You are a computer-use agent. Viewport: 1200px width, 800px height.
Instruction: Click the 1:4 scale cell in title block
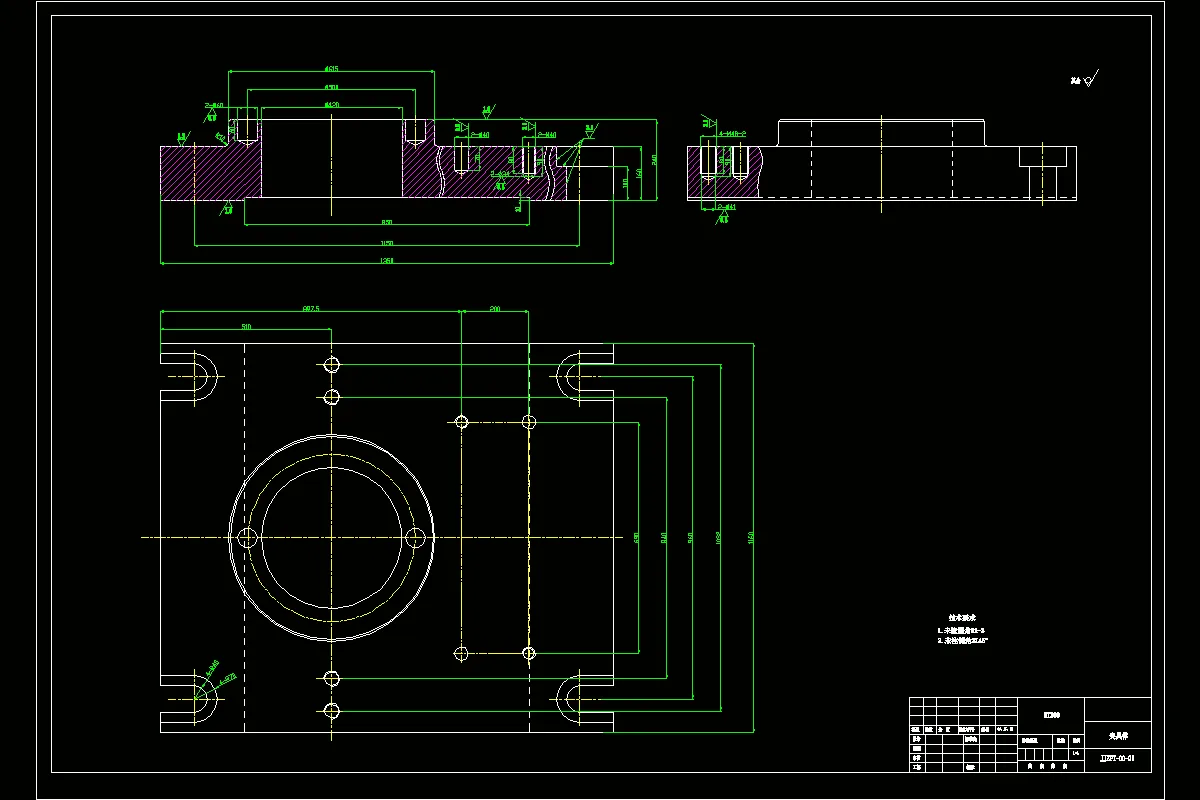tap(1075, 752)
